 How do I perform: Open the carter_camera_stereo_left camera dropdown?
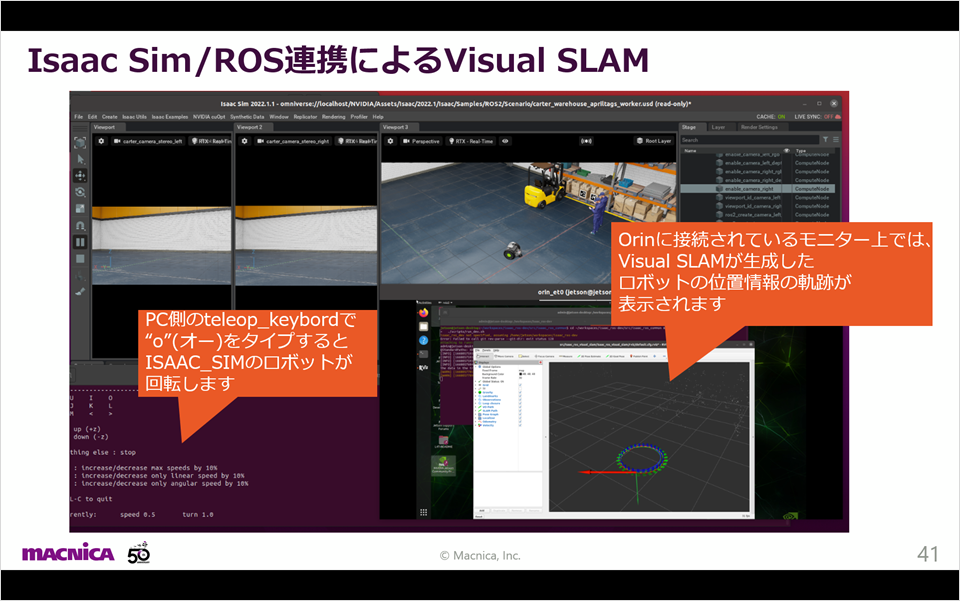[x=148, y=141]
